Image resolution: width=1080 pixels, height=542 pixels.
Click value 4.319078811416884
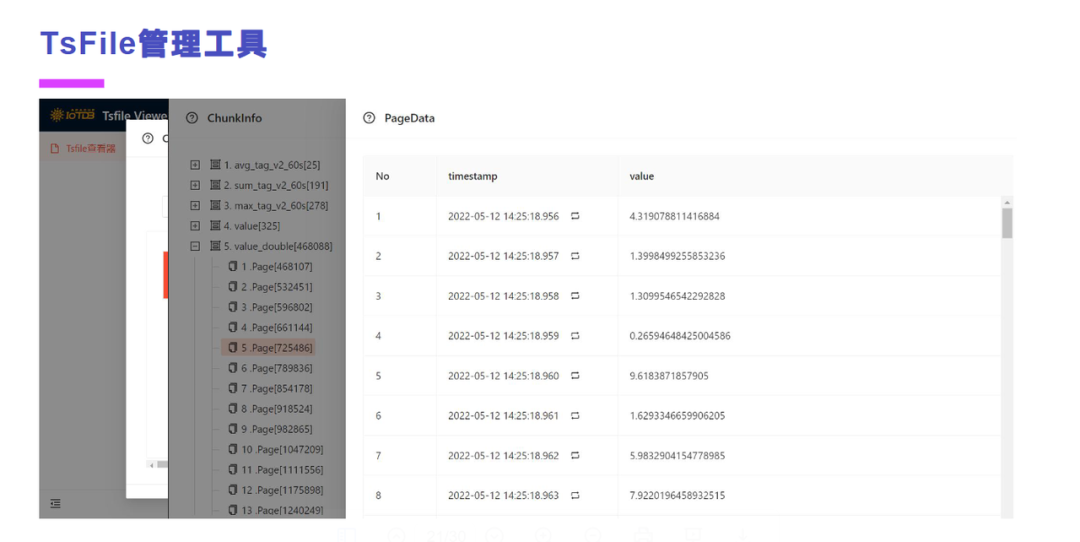tap(674, 216)
